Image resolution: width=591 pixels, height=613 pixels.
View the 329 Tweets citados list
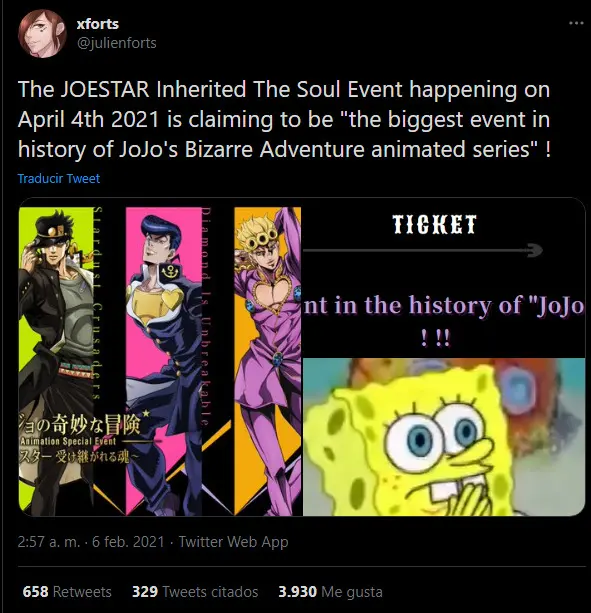pyautogui.click(x=195, y=591)
